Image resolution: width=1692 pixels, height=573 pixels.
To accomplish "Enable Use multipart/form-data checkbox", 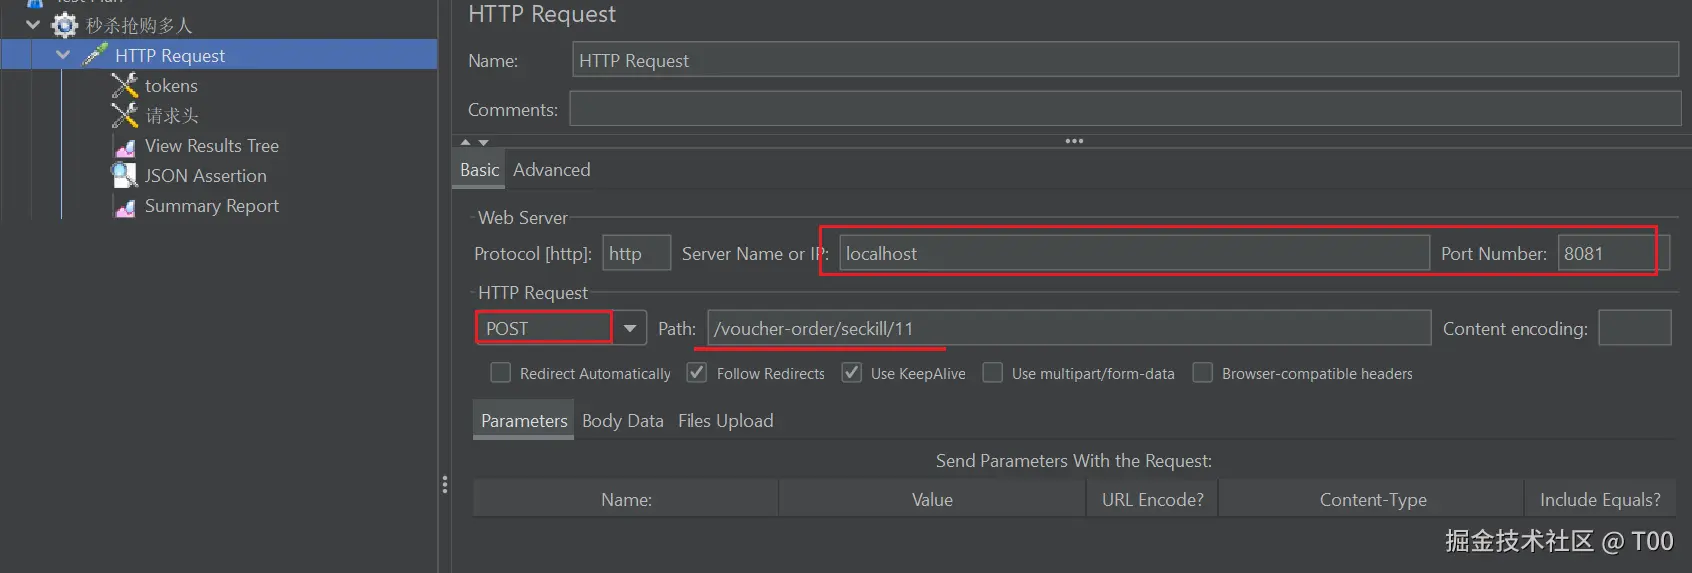I will [993, 373].
